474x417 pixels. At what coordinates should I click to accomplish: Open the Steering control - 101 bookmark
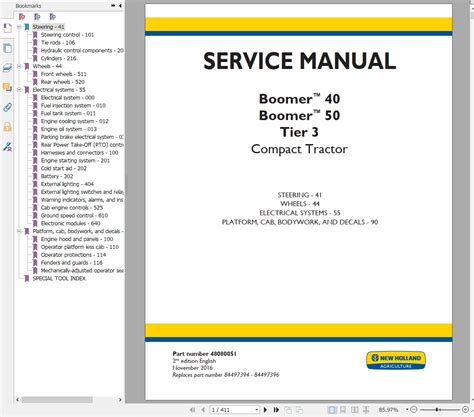point(67,35)
